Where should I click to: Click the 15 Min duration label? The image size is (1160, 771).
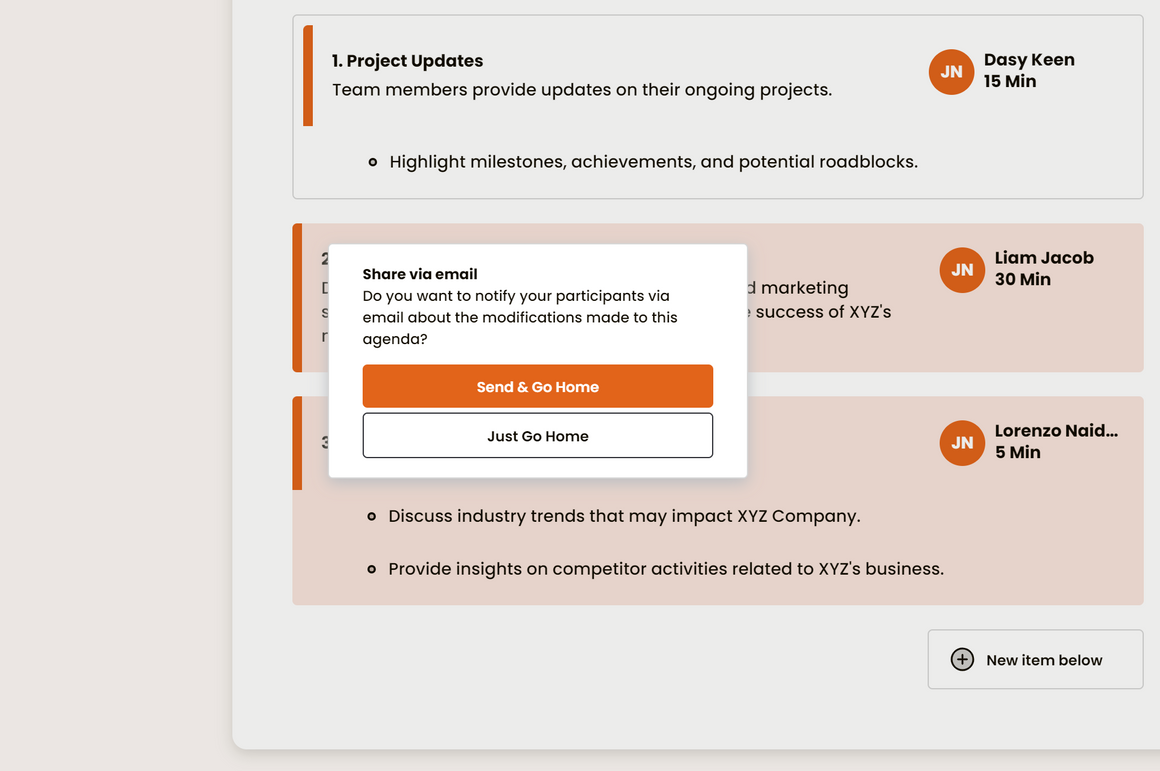pos(1010,82)
